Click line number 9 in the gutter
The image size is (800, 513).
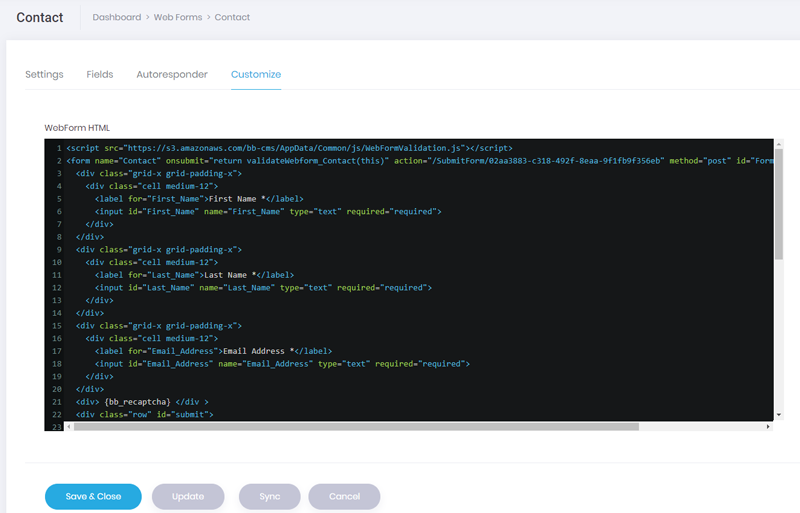(x=59, y=250)
